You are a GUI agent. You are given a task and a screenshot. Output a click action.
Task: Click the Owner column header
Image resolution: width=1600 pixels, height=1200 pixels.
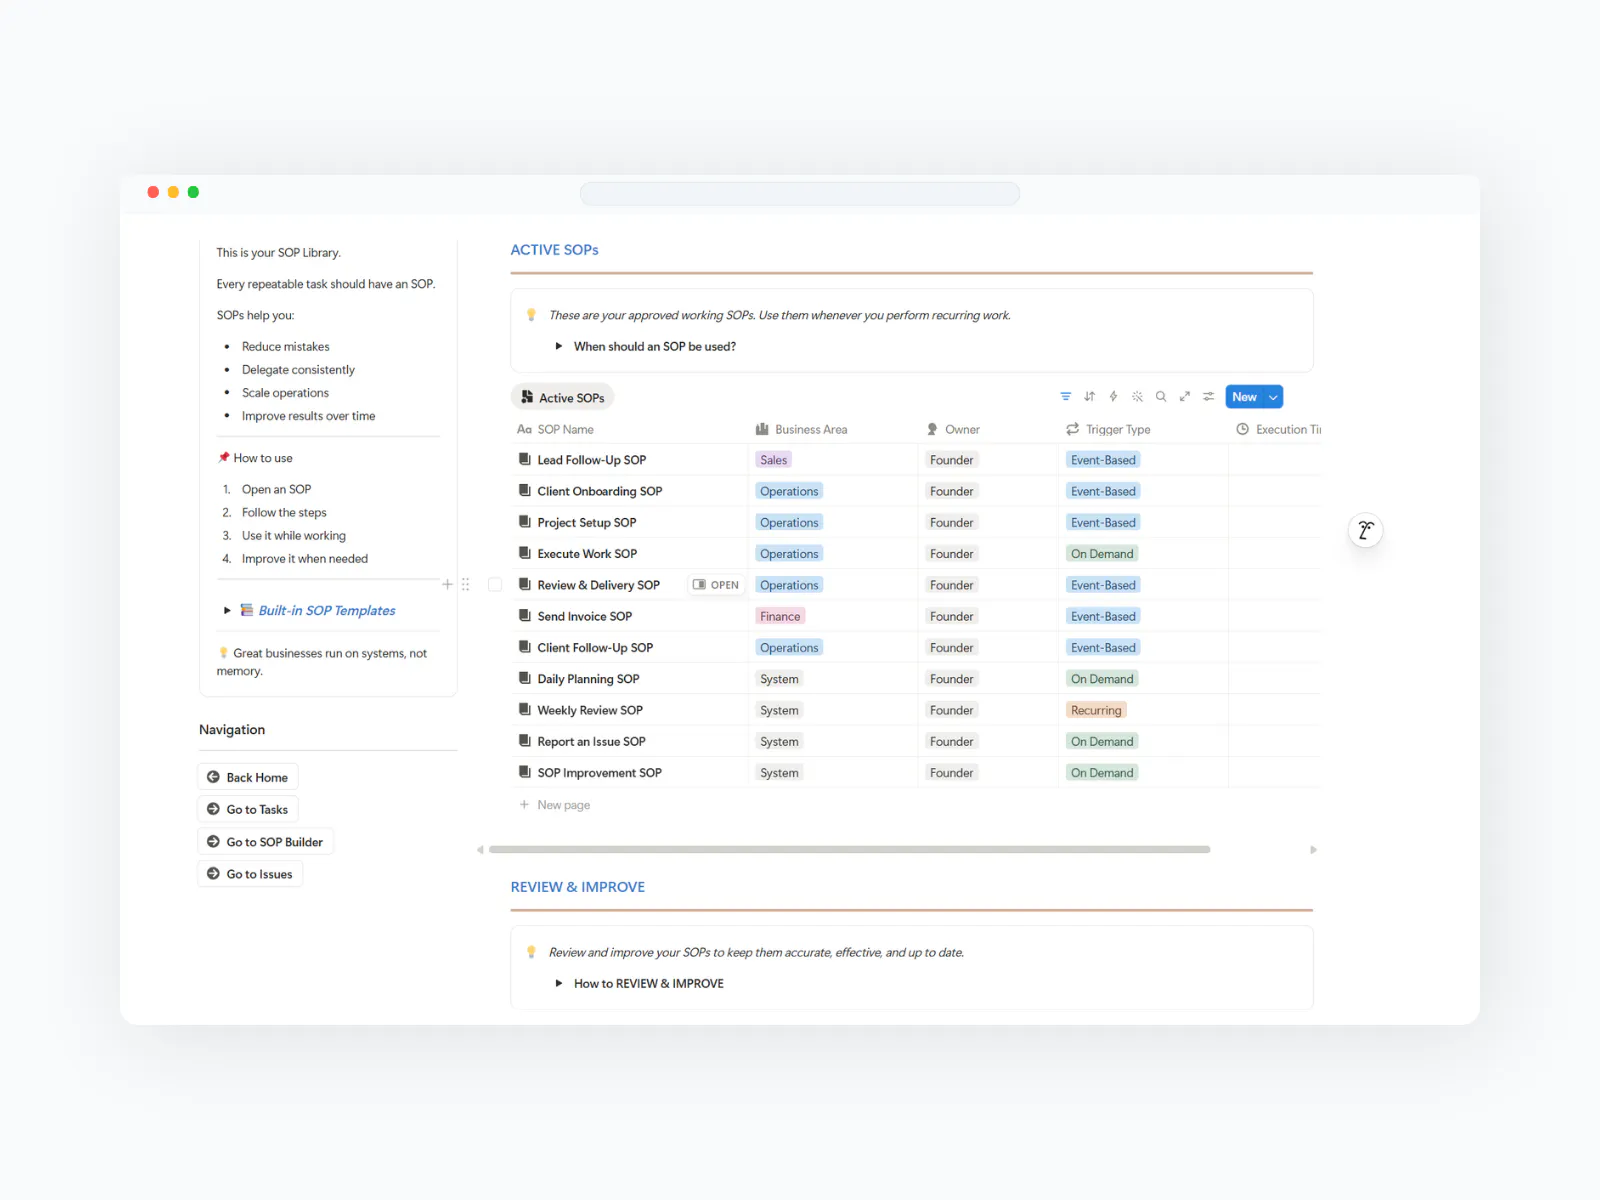point(953,429)
